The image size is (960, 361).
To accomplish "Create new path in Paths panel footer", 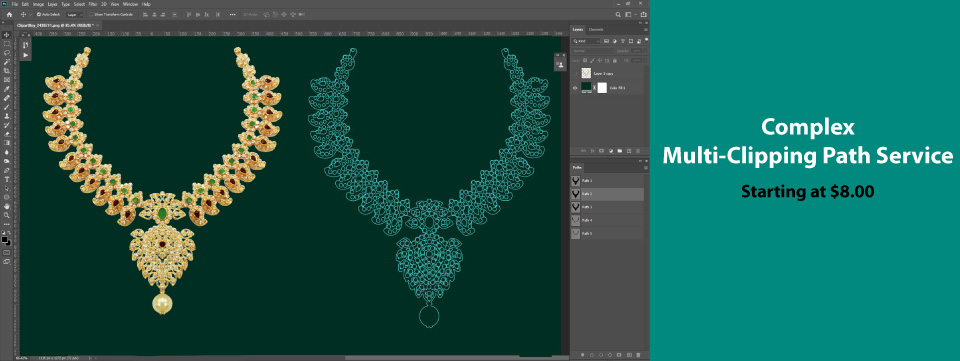I will click(x=628, y=354).
